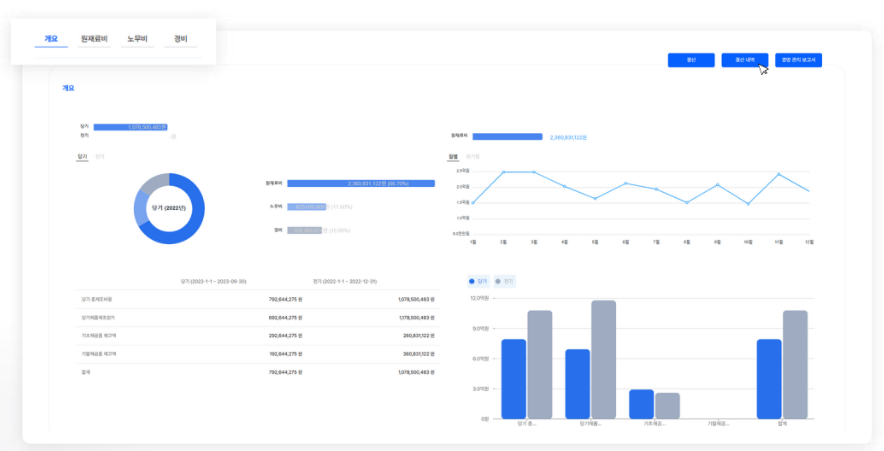
Task: Open the 개요 tab
Action: [51, 40]
